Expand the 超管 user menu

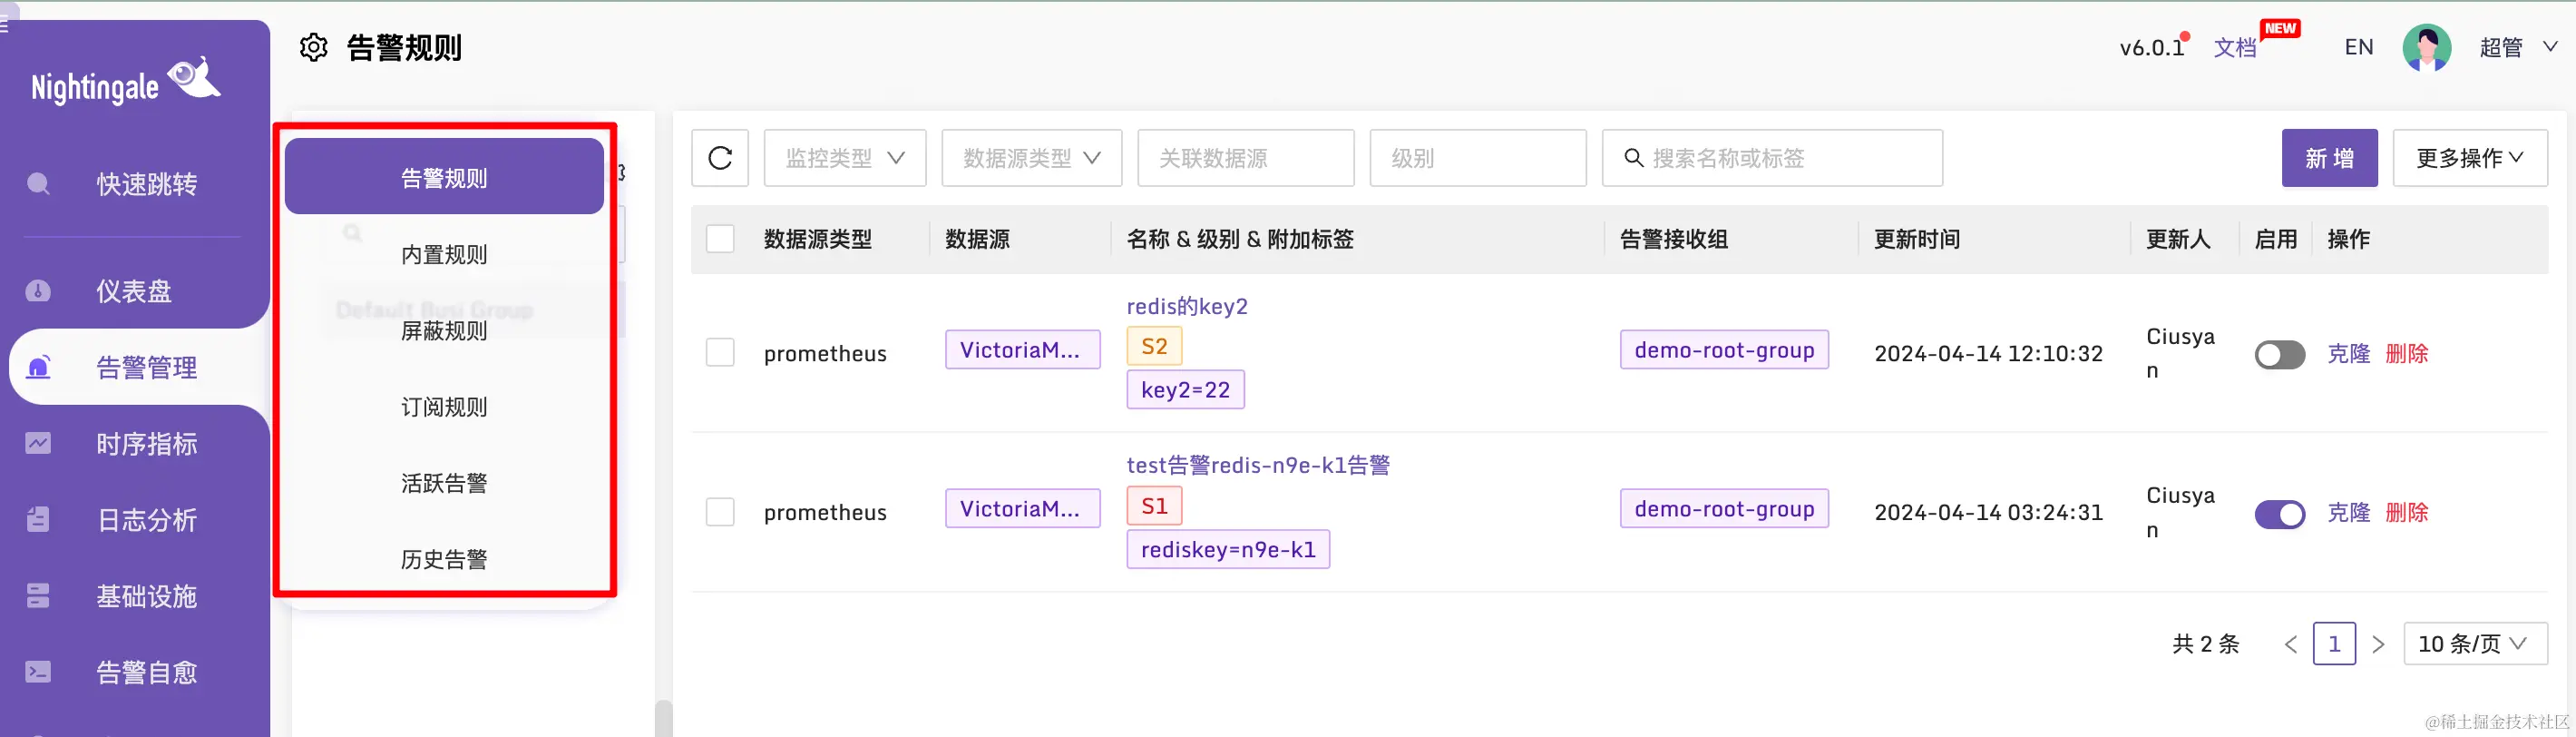pyautogui.click(x=2518, y=47)
